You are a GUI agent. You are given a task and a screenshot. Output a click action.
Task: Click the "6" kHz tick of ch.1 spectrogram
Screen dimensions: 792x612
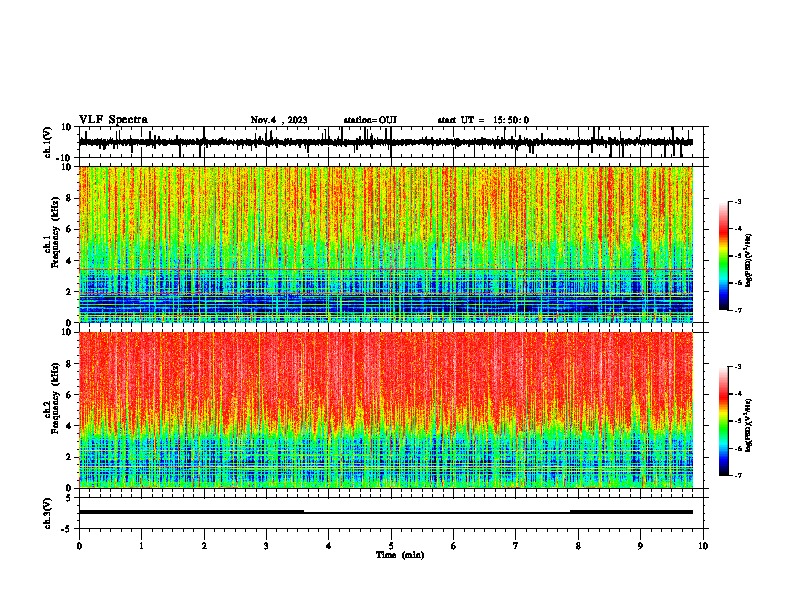click(x=70, y=229)
